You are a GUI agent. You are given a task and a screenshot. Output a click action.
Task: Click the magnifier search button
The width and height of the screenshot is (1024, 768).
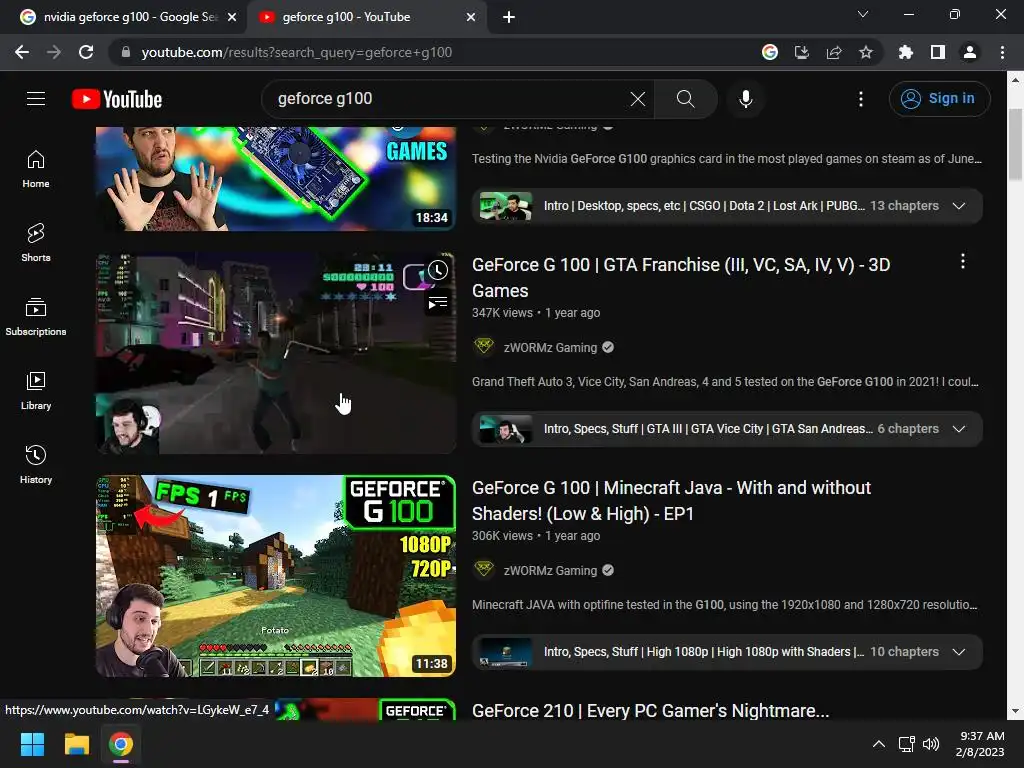(685, 99)
